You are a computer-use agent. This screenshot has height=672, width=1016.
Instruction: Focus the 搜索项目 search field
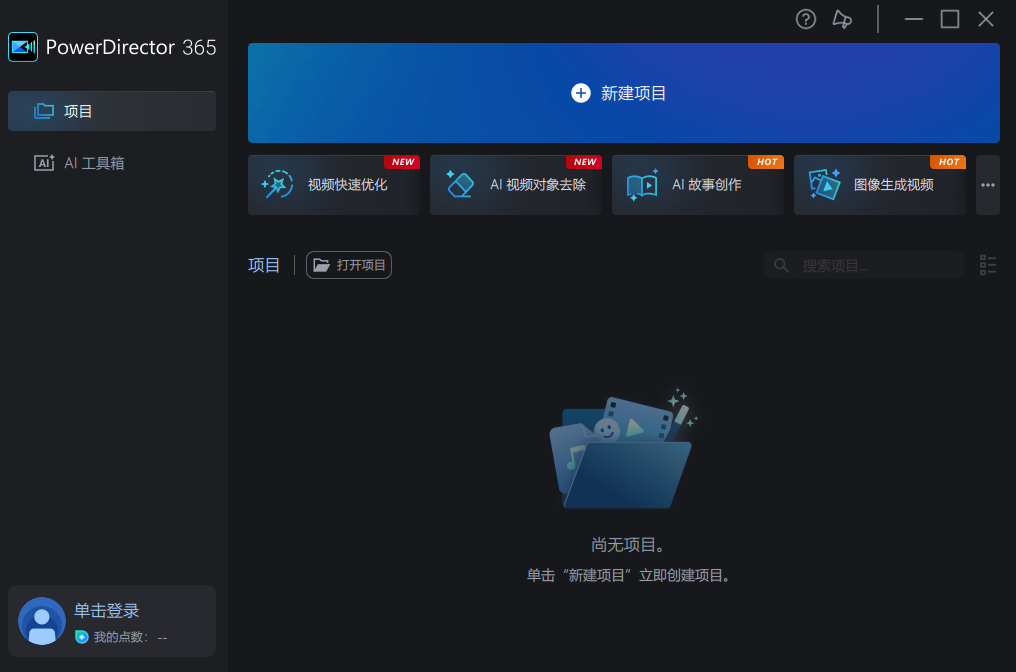click(x=864, y=265)
